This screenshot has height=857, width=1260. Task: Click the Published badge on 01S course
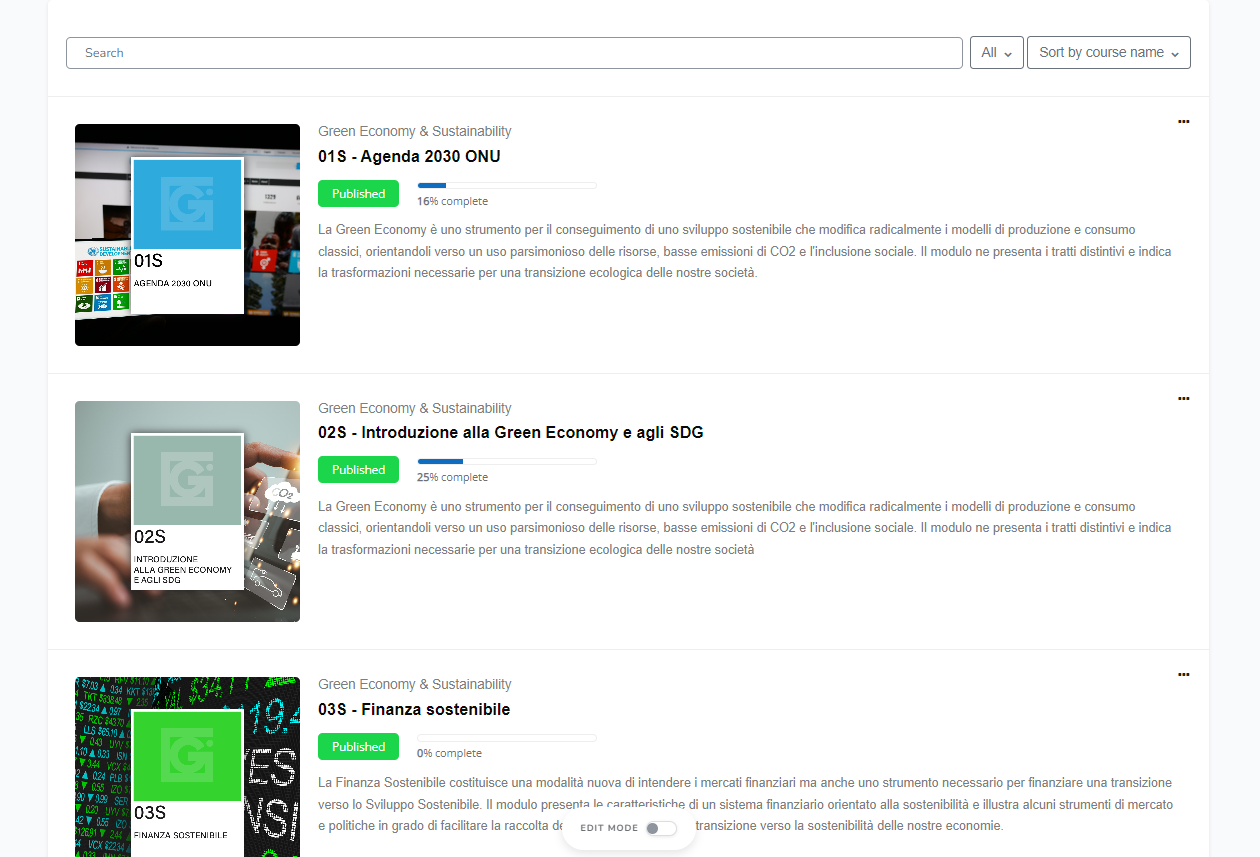358,194
